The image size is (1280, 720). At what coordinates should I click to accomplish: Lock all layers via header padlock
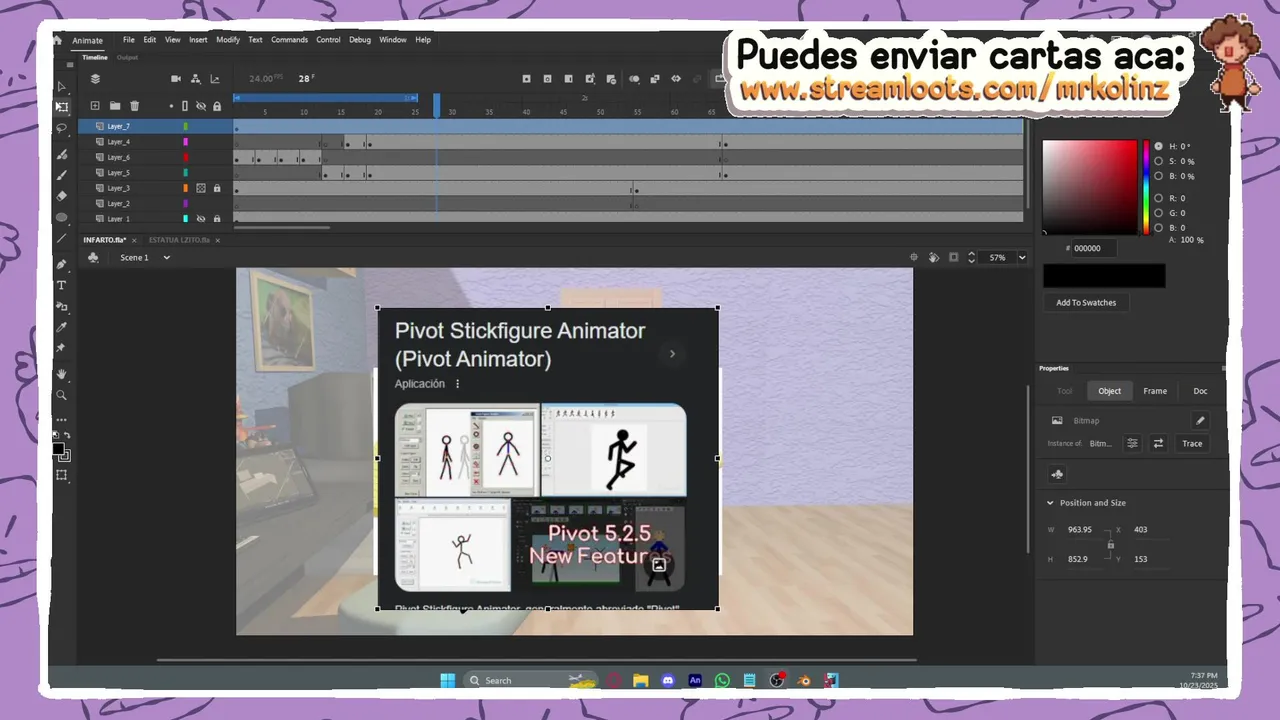click(x=217, y=105)
